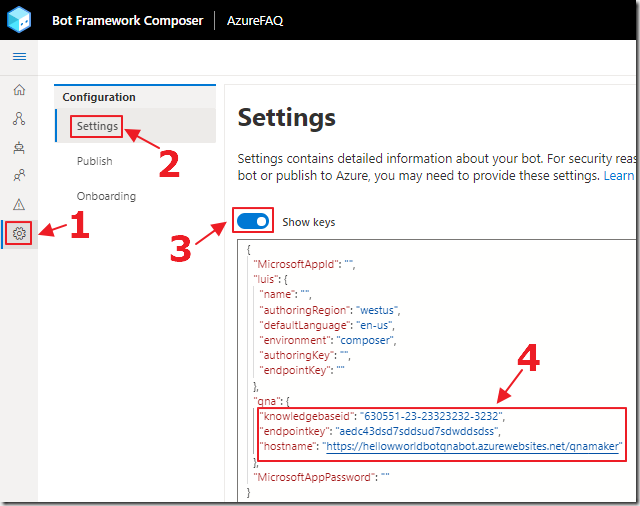Image resolution: width=640 pixels, height=506 pixels.
Task: Click the authoringKey empty value line
Action: click(305, 355)
